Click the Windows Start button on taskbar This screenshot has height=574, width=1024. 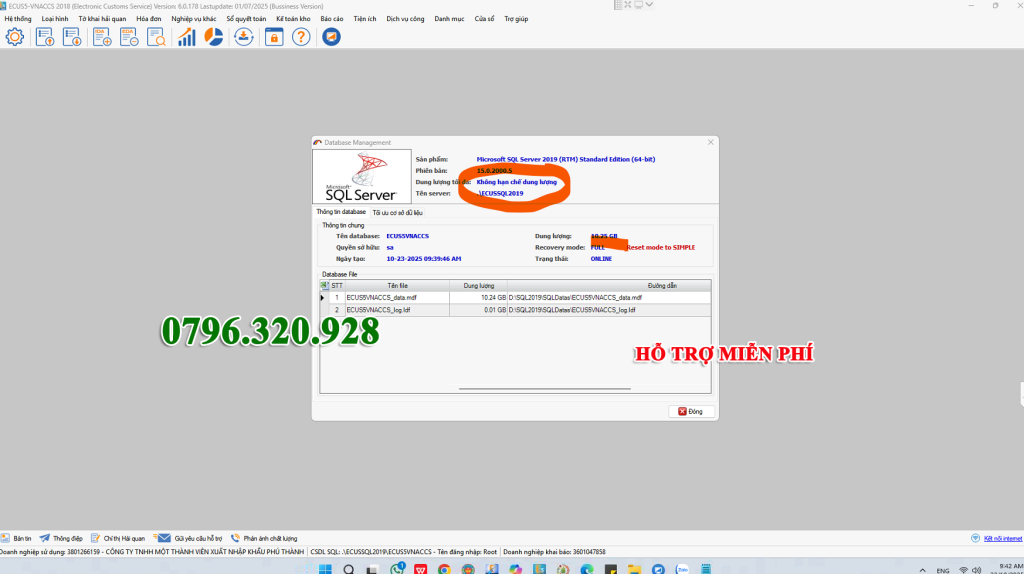(x=324, y=569)
